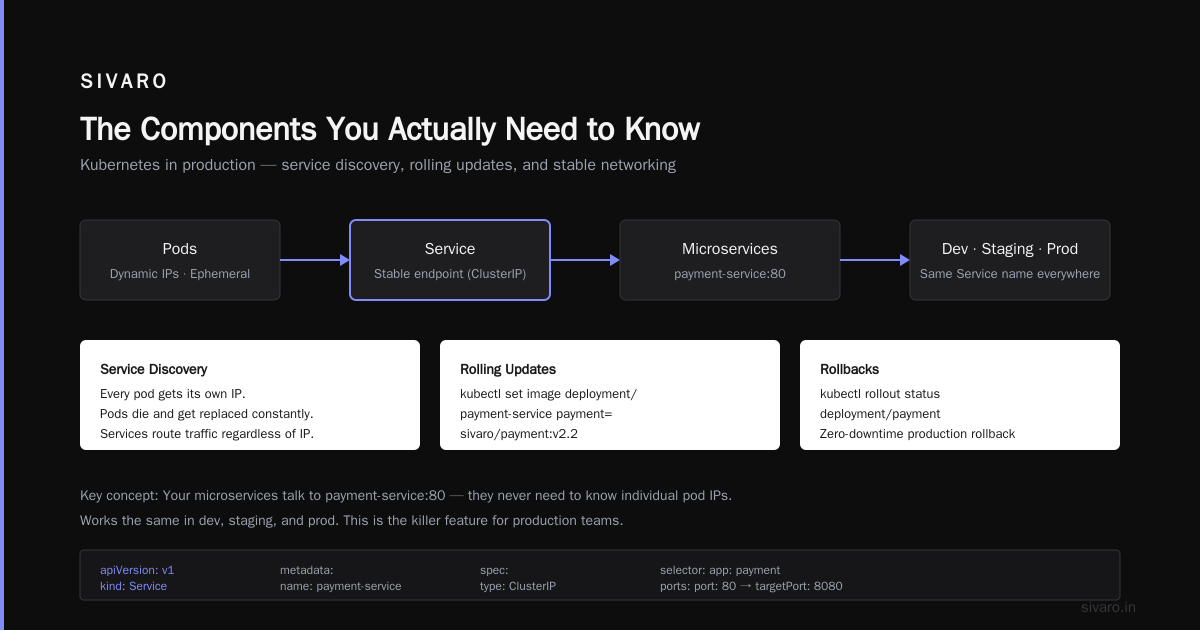The height and width of the screenshot is (630, 1200).
Task: Click 'Works the same in dev, staging, and prod' line
Action: [352, 521]
